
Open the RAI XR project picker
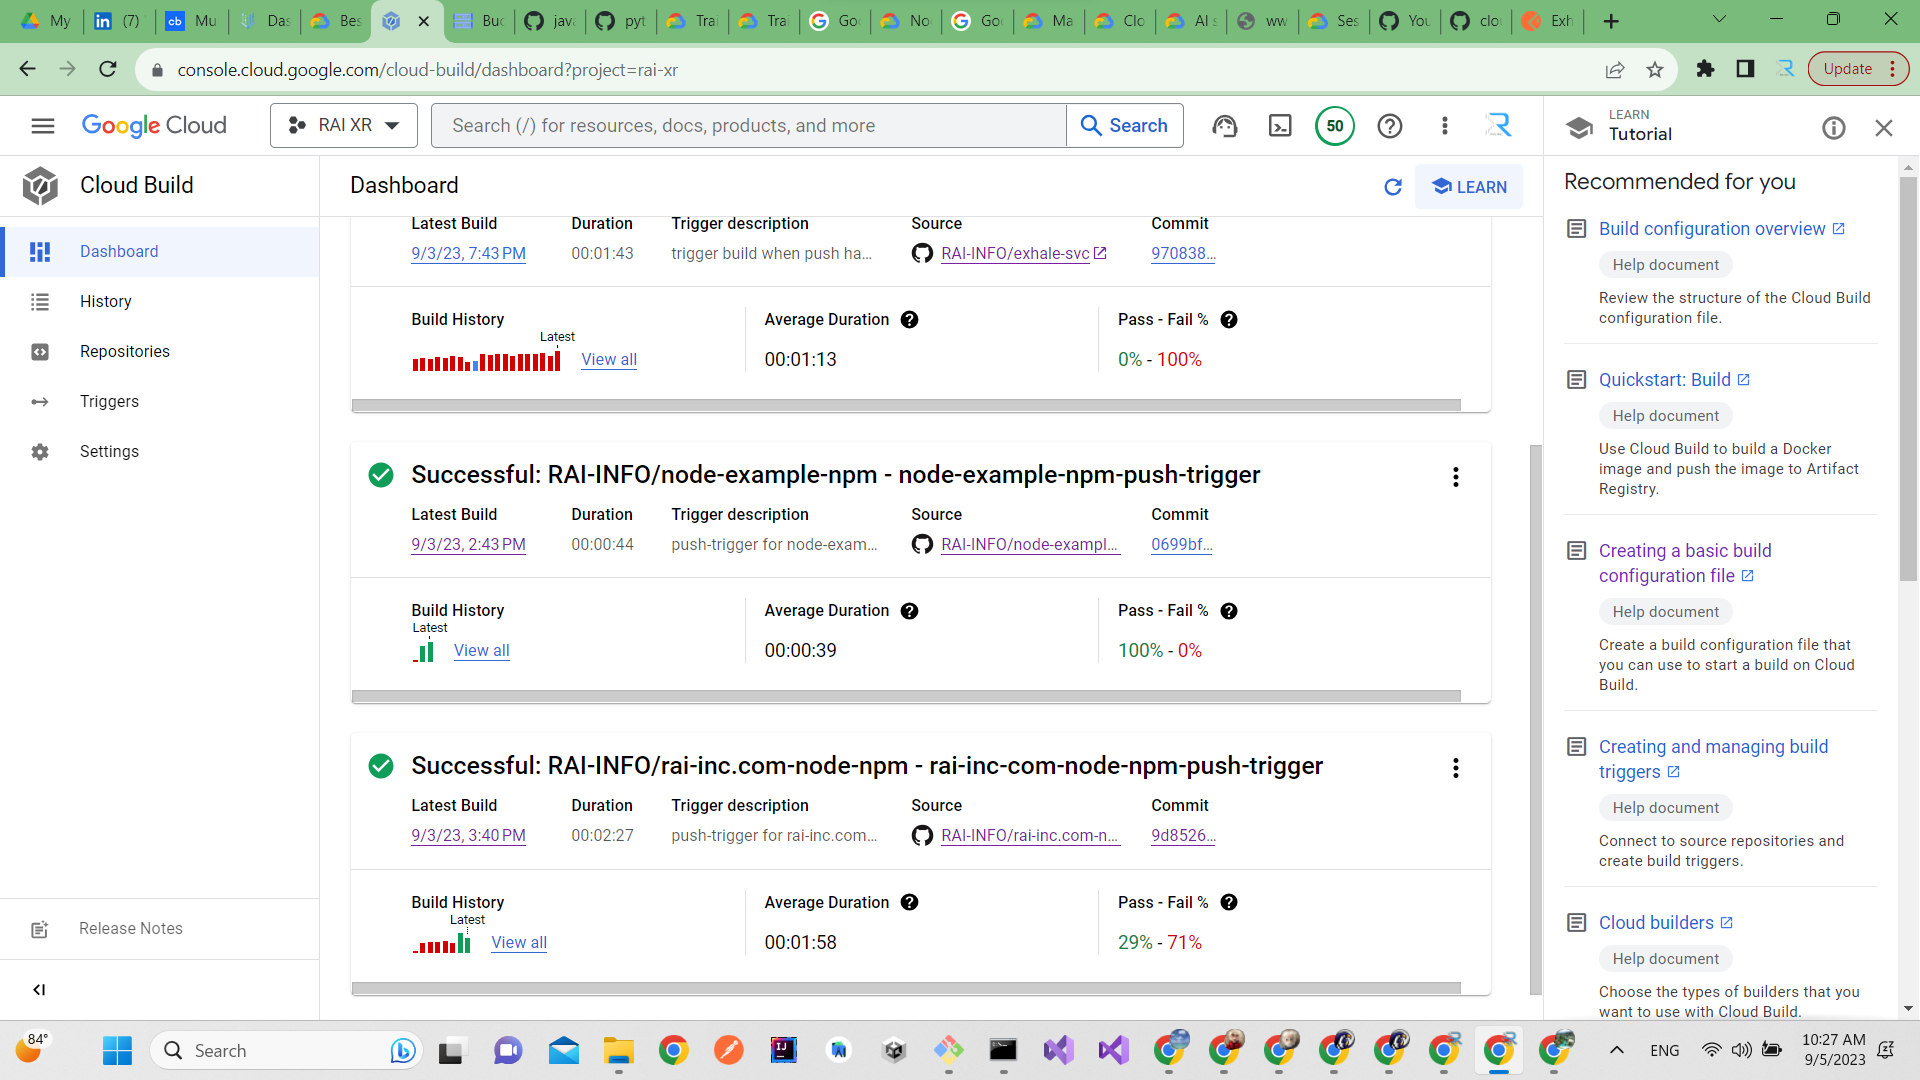tap(343, 125)
